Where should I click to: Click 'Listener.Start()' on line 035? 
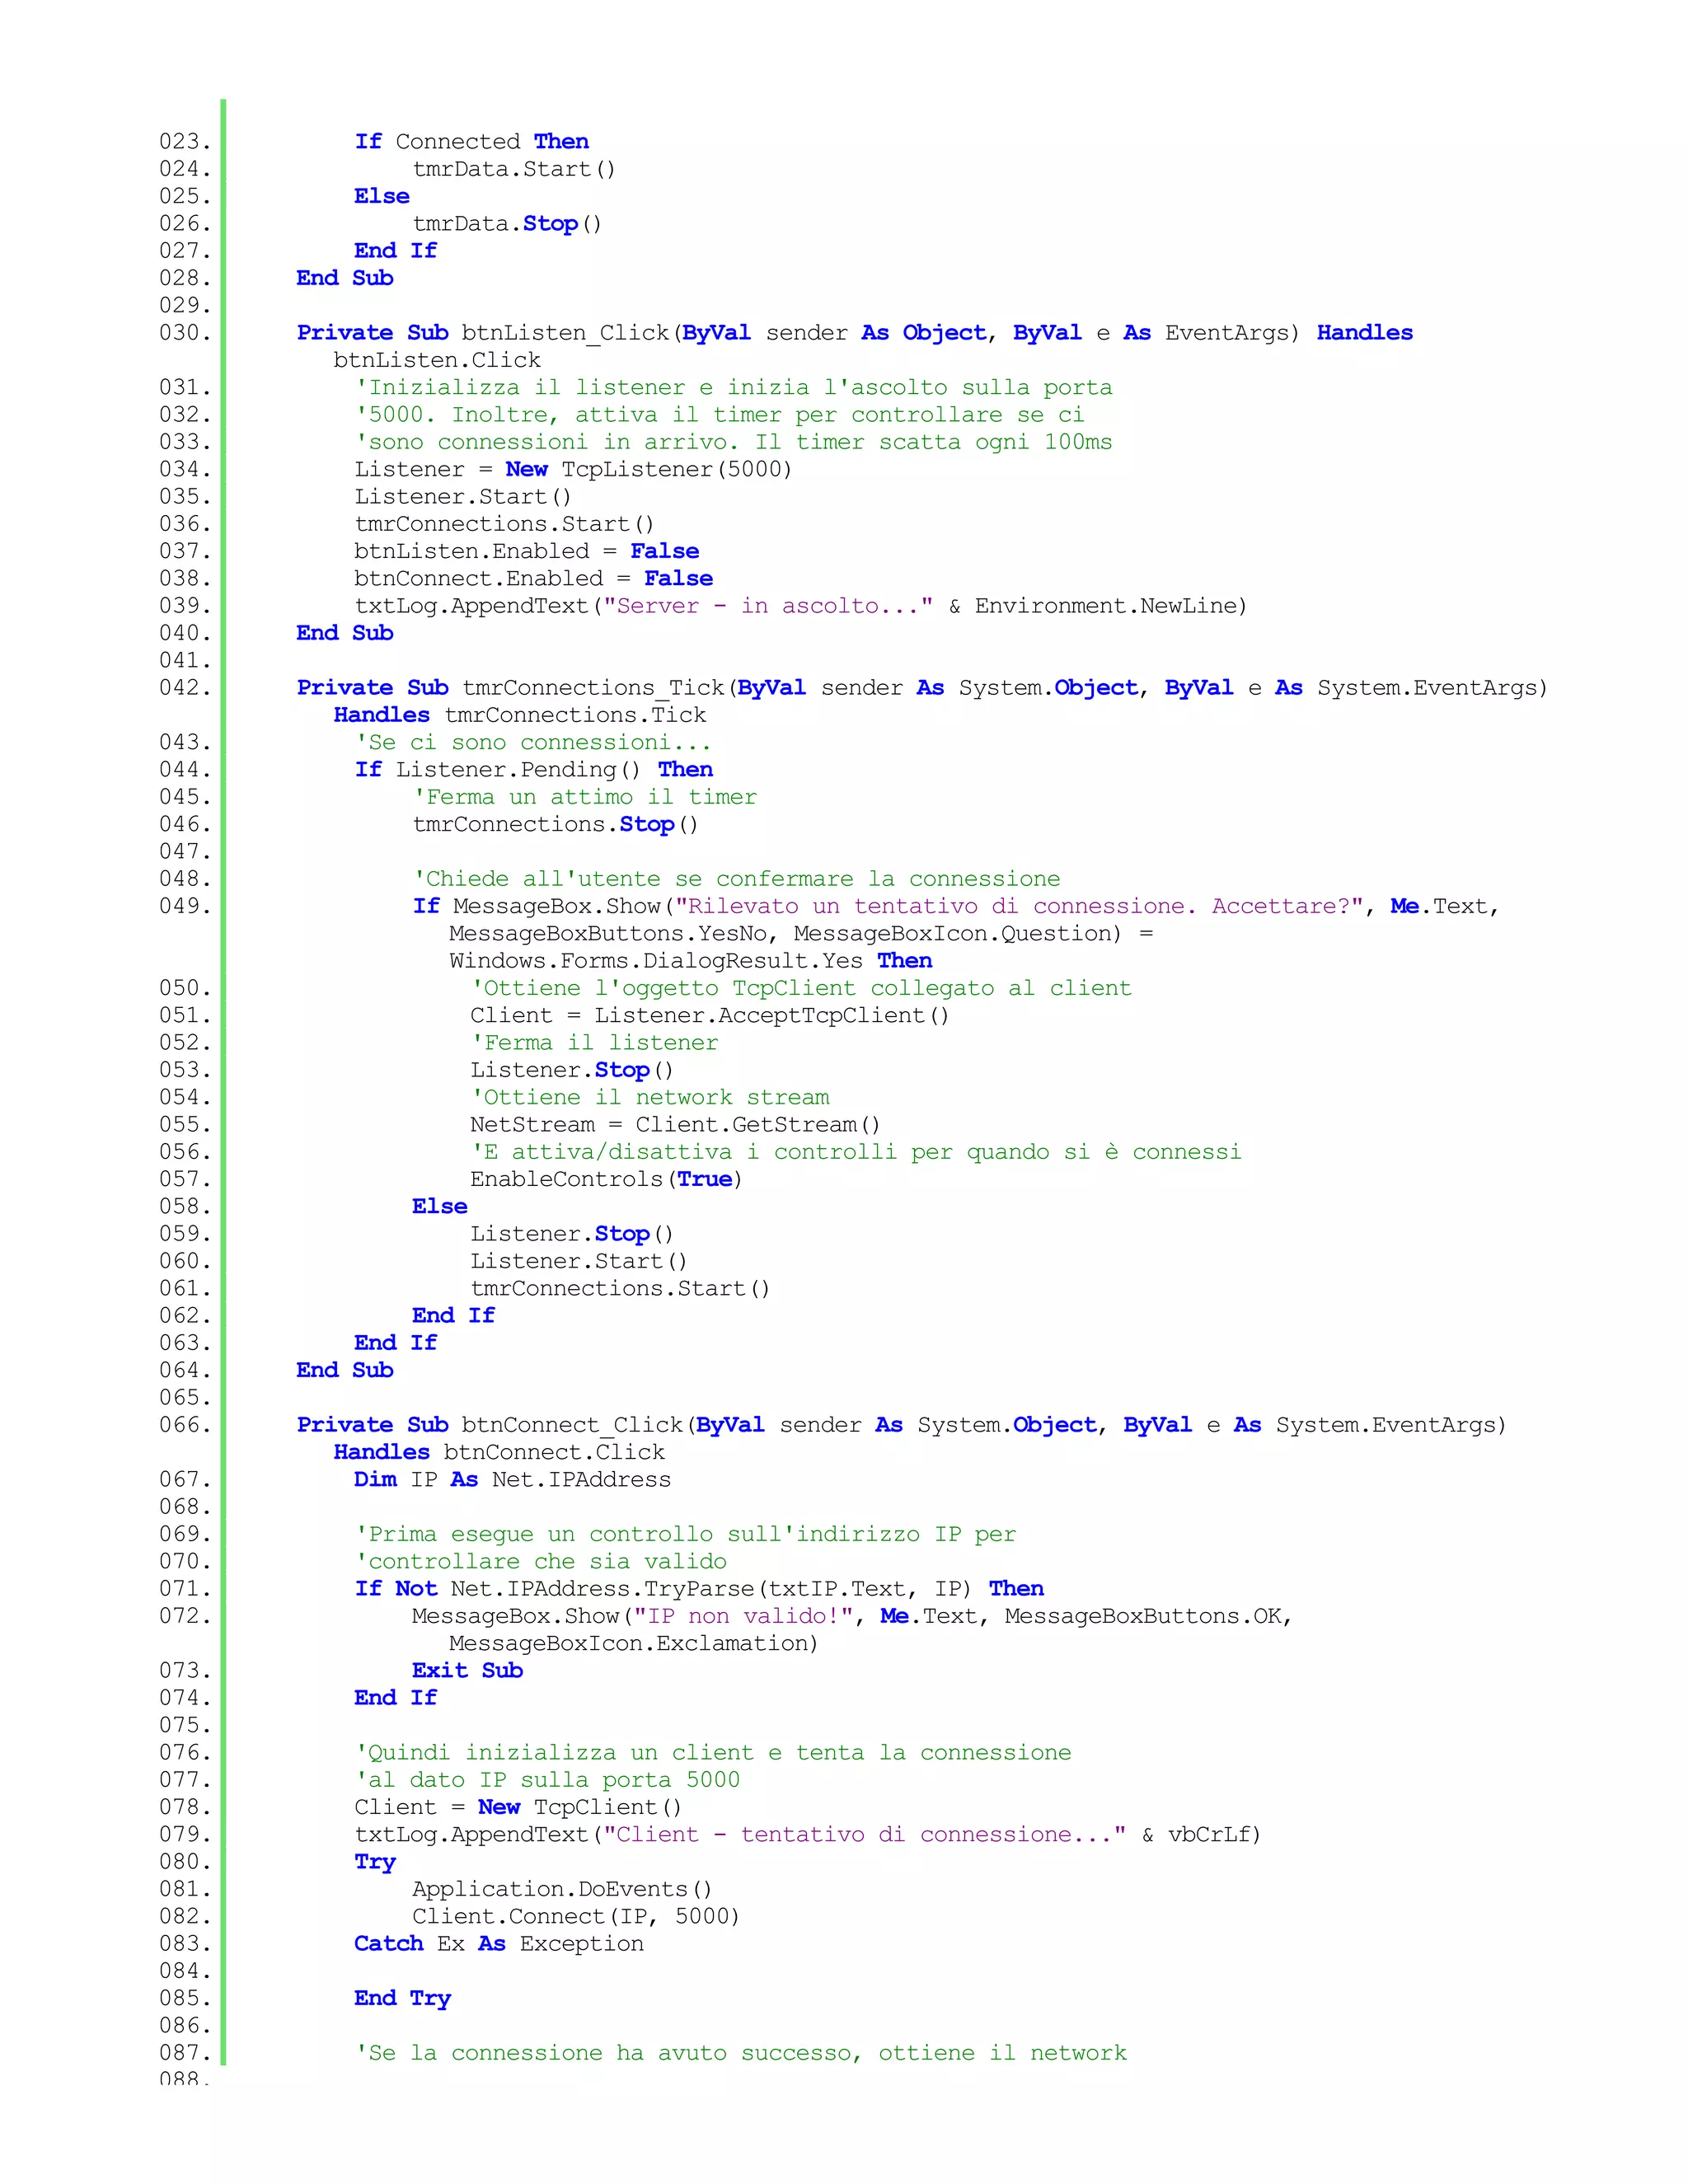[x=464, y=496]
